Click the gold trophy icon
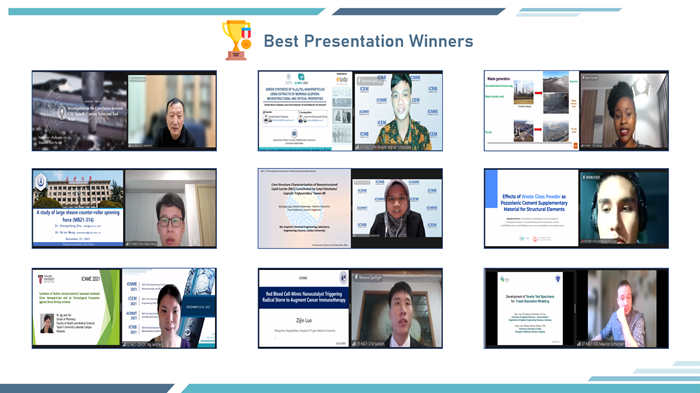Screen dimensions: 700x393 [x=237, y=40]
